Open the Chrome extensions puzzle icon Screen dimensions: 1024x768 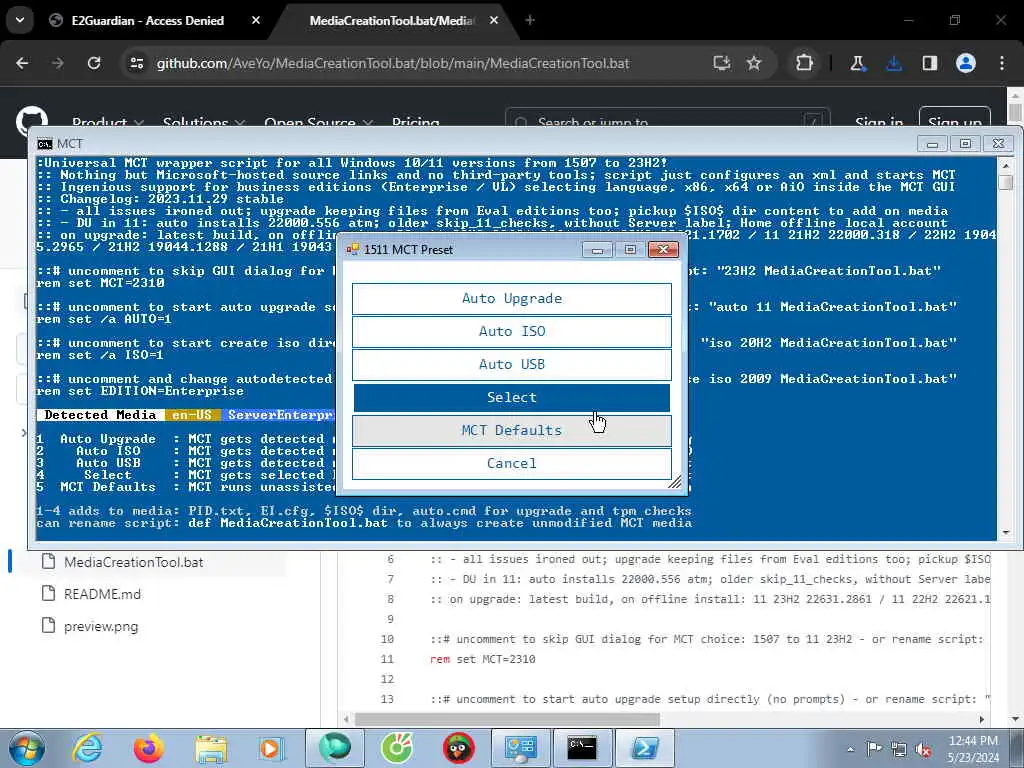pyautogui.click(x=805, y=63)
